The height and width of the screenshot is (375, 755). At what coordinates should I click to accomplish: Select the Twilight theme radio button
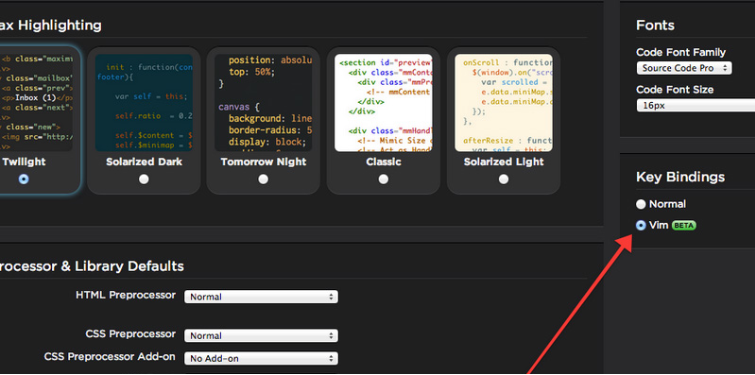click(23, 179)
